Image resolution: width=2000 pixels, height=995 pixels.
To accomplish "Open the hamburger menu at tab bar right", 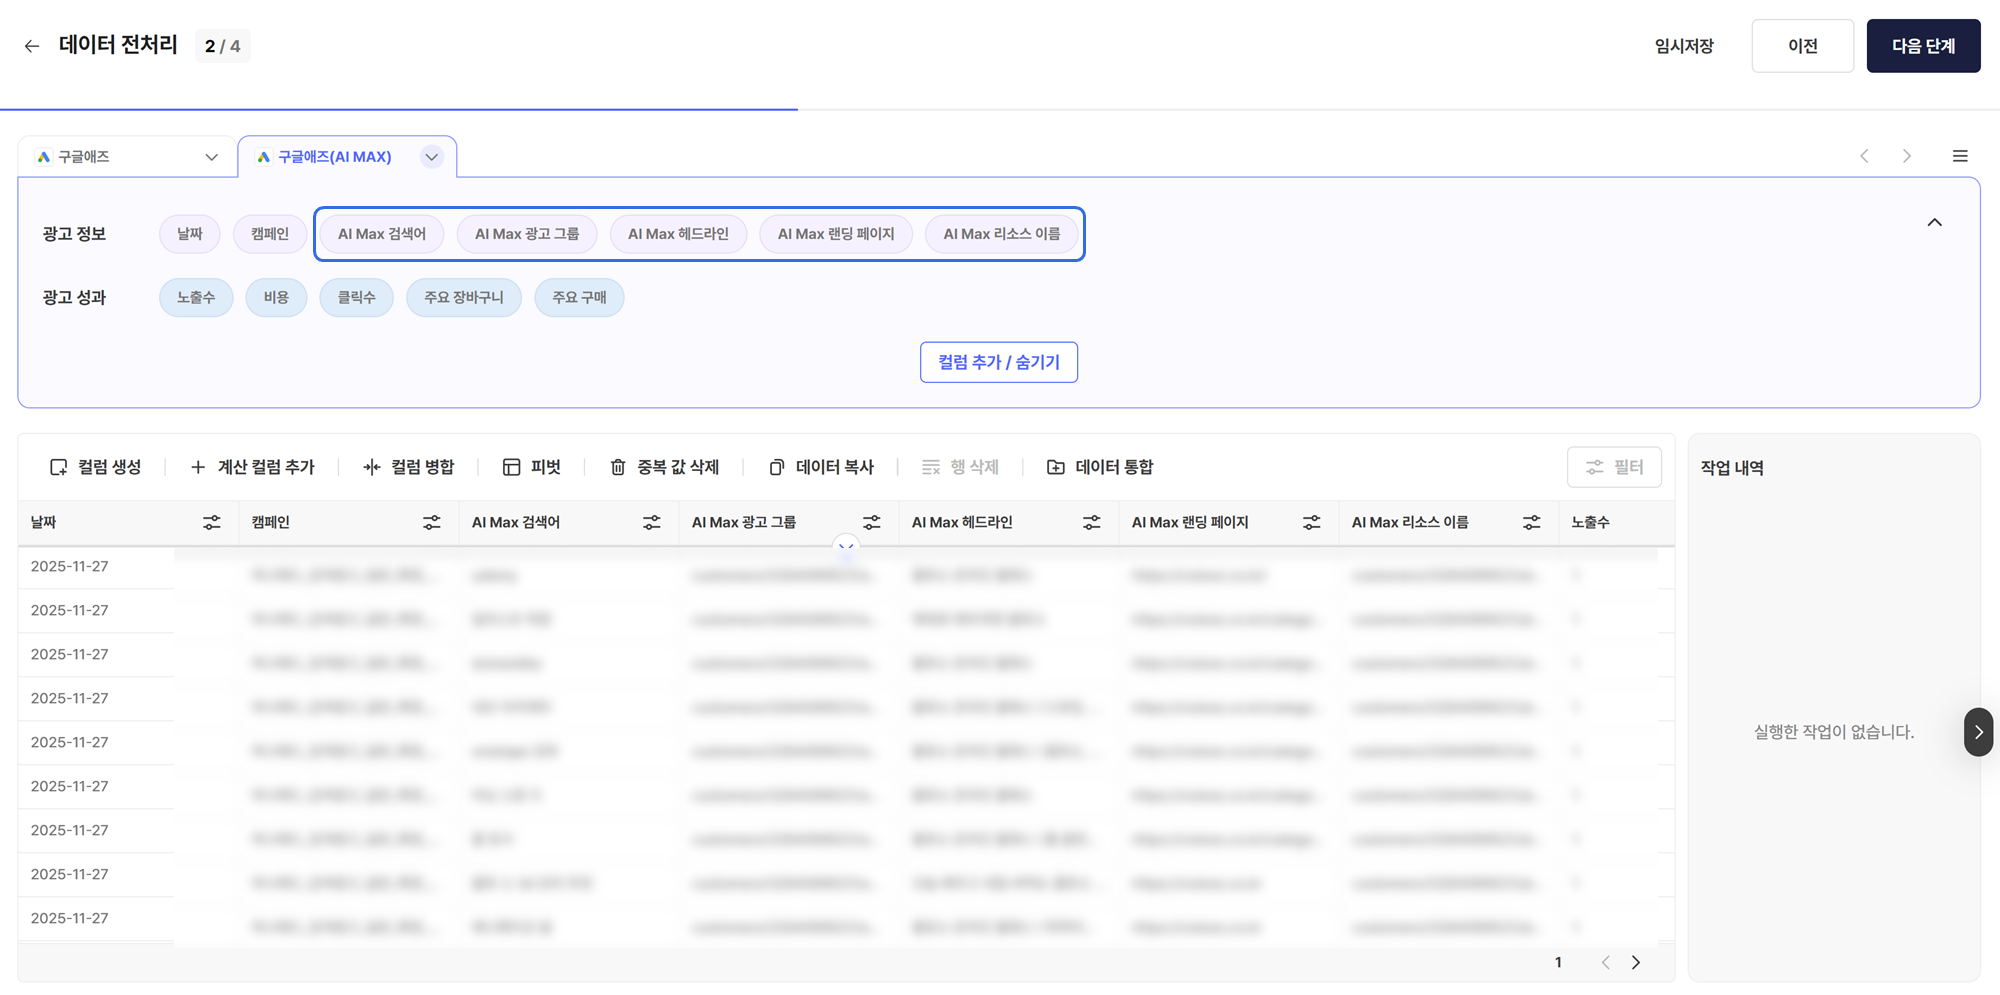I will pos(1960,156).
